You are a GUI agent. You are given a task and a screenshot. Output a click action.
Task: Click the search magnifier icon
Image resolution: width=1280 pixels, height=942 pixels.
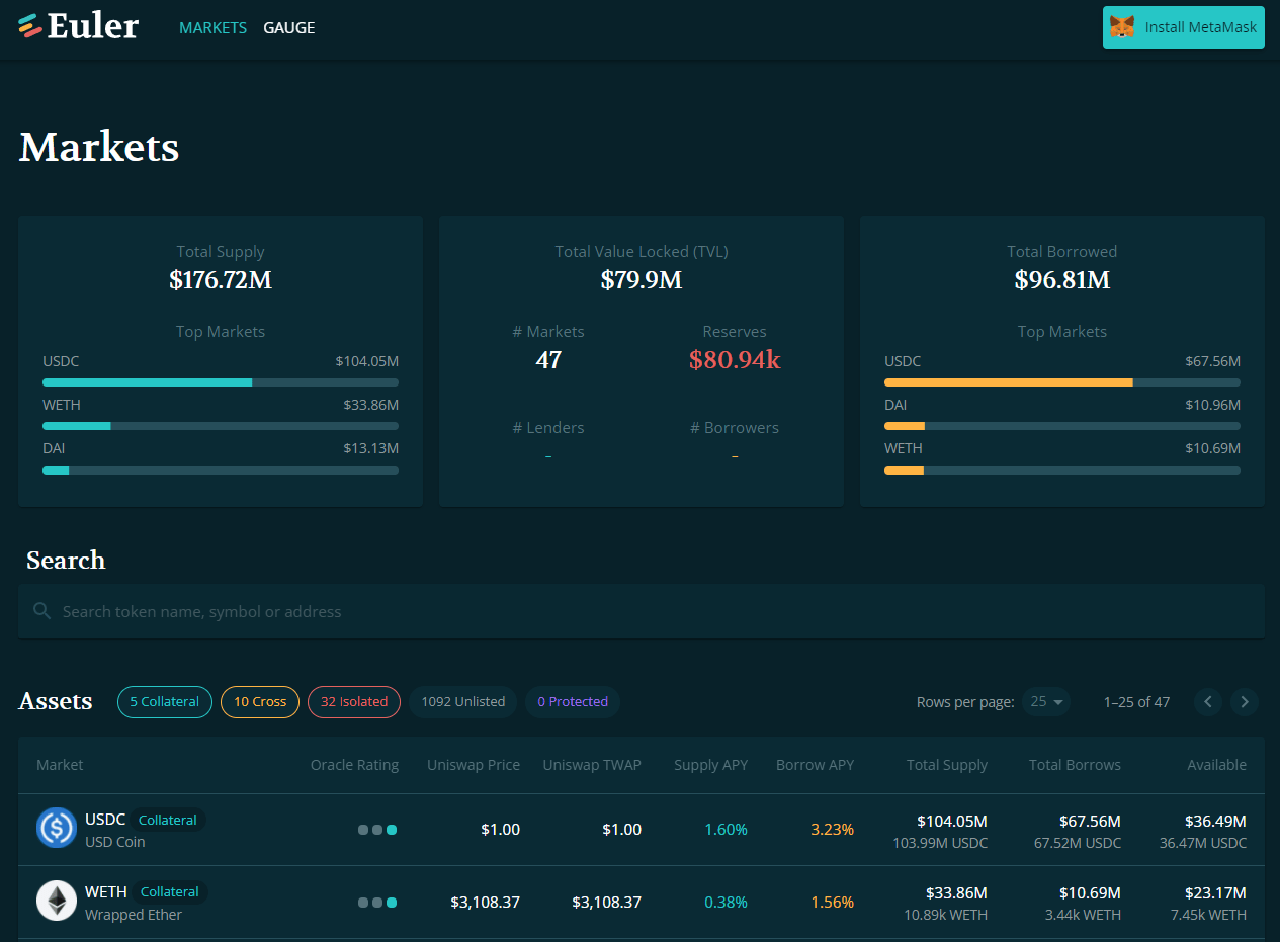pyautogui.click(x=42, y=610)
